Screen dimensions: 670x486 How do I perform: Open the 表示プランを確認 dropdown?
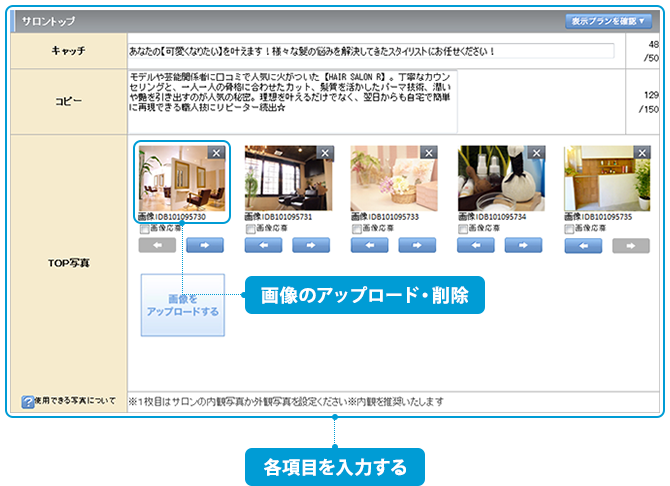(611, 20)
